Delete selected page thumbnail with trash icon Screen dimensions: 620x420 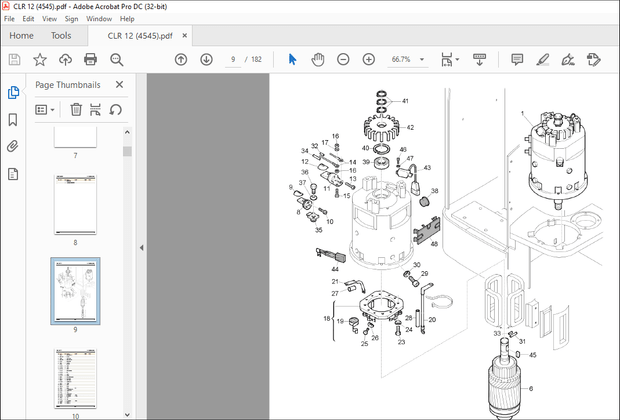click(76, 110)
